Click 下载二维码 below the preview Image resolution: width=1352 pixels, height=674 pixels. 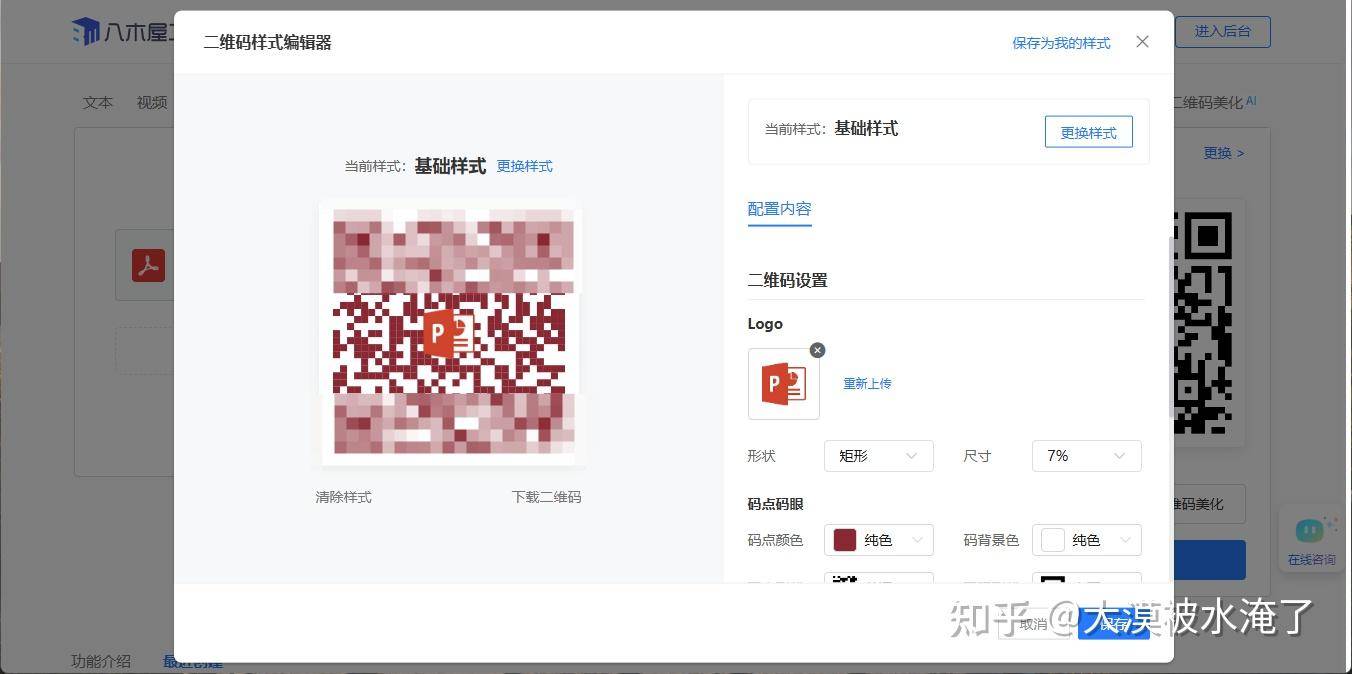click(x=546, y=497)
